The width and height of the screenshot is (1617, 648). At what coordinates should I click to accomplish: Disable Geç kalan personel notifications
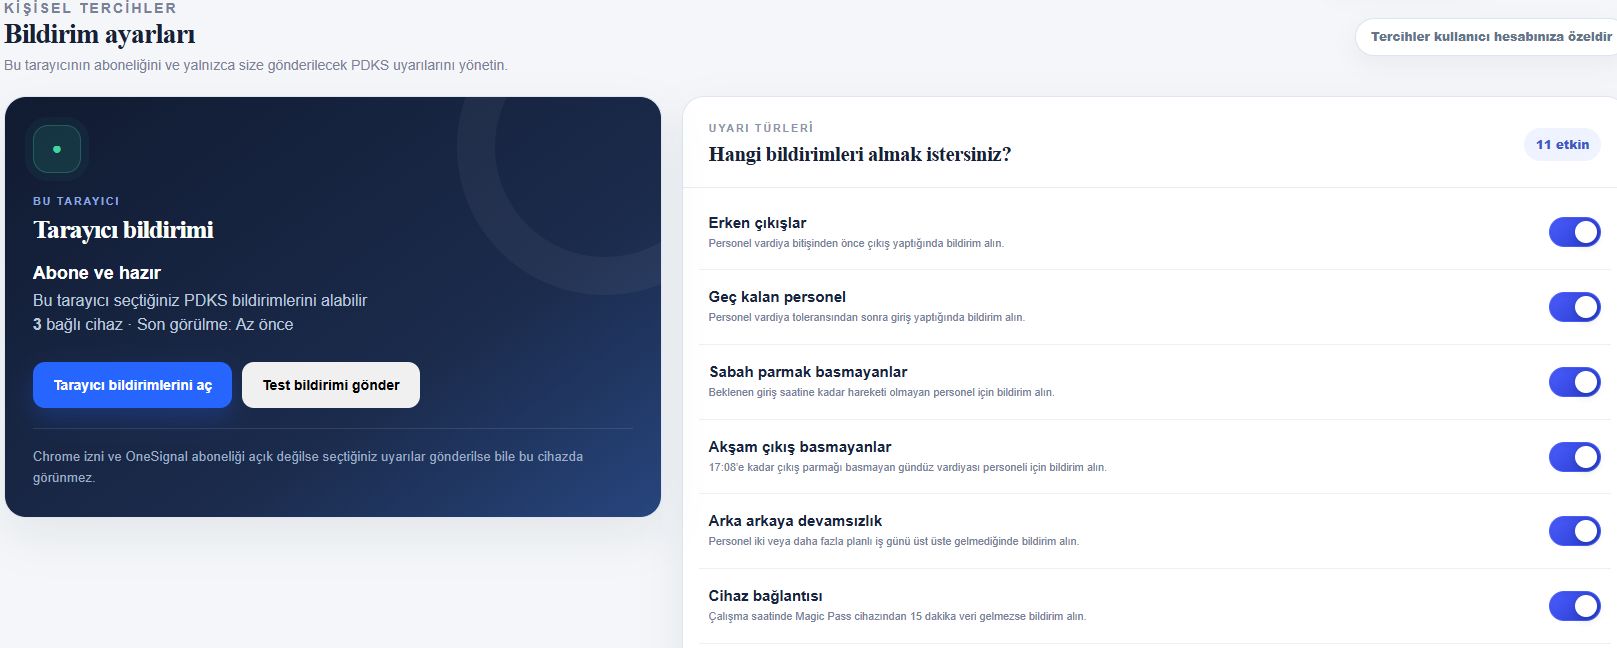(x=1574, y=307)
